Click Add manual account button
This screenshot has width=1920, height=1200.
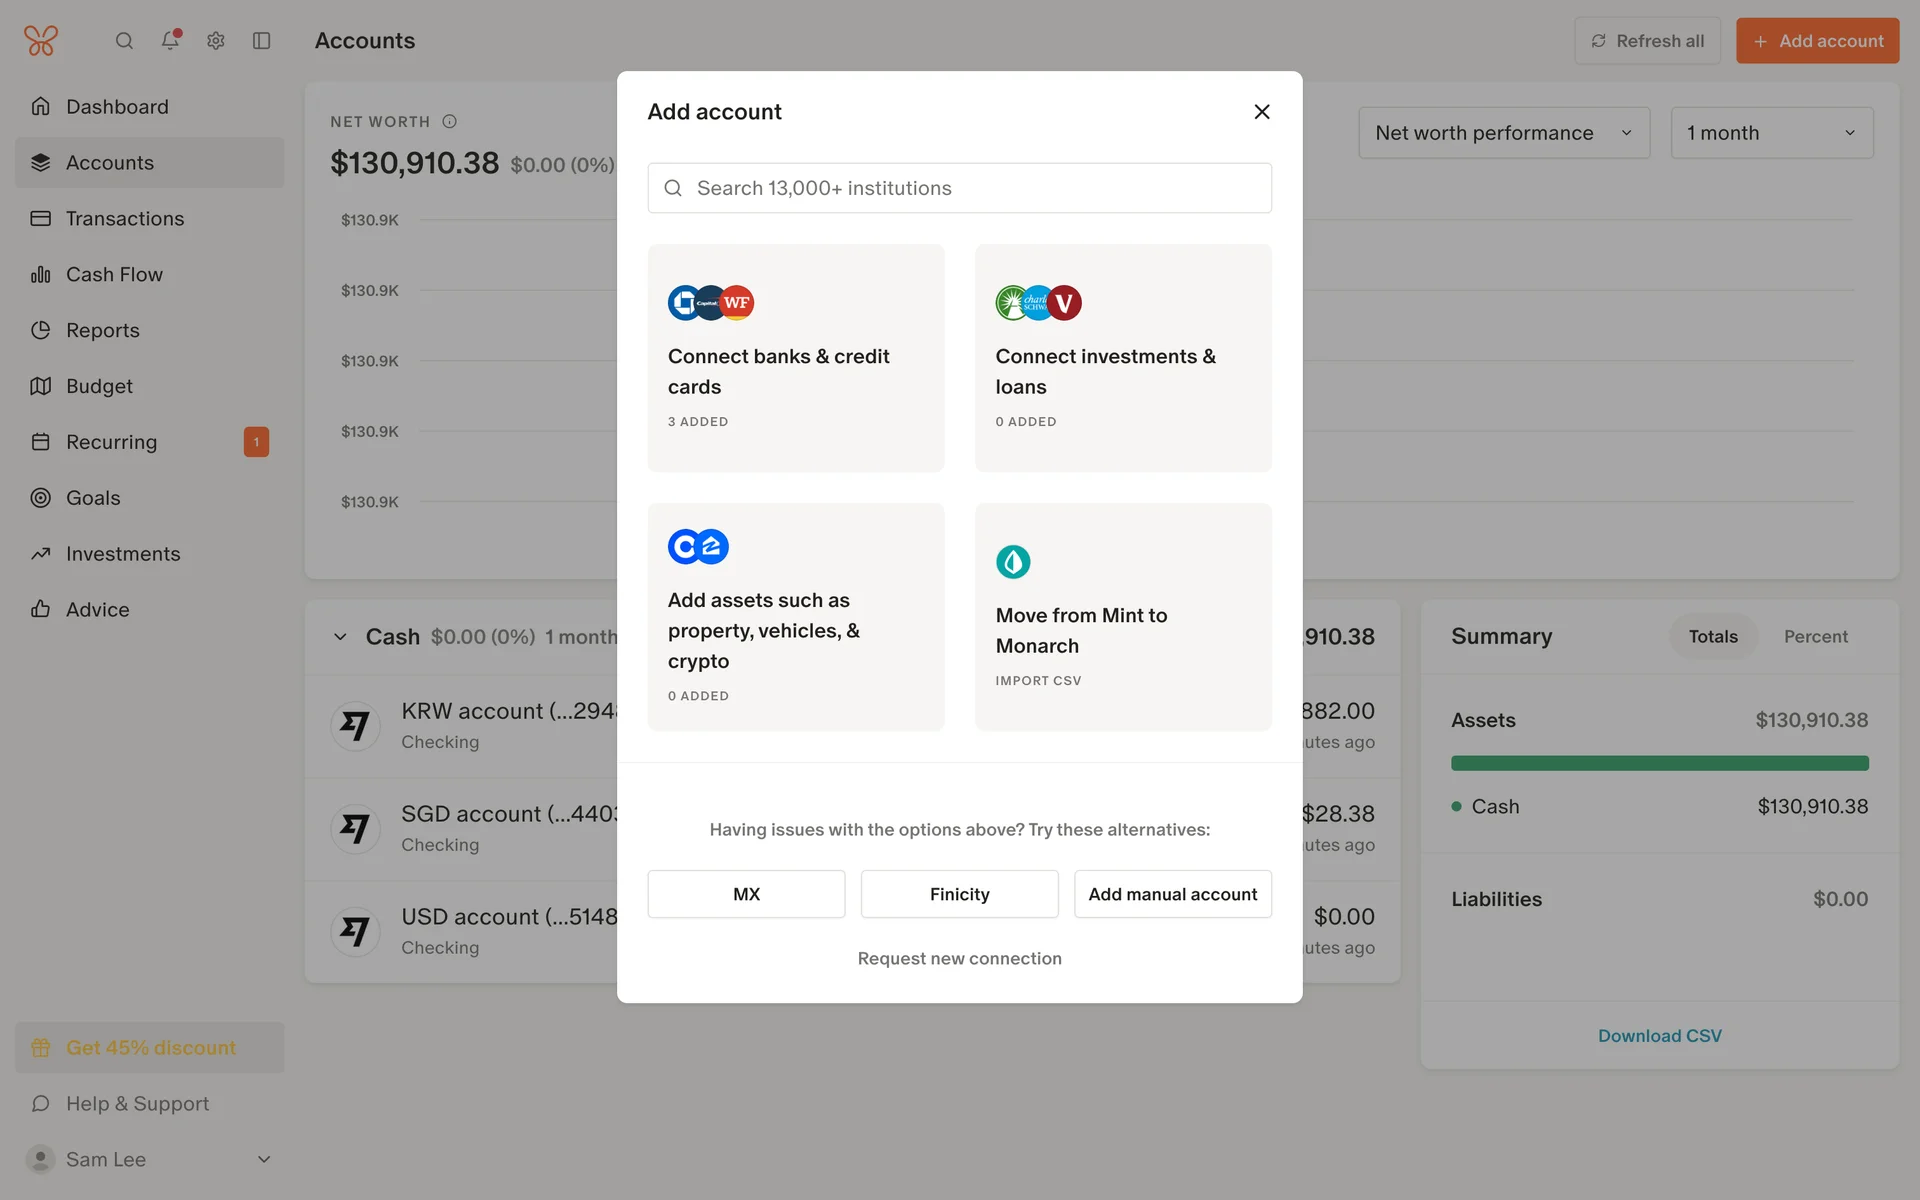tap(1172, 894)
